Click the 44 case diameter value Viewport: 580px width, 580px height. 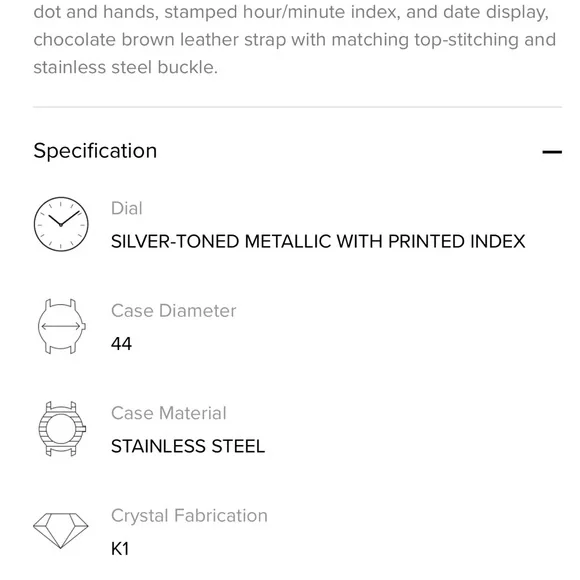[x=121, y=344]
